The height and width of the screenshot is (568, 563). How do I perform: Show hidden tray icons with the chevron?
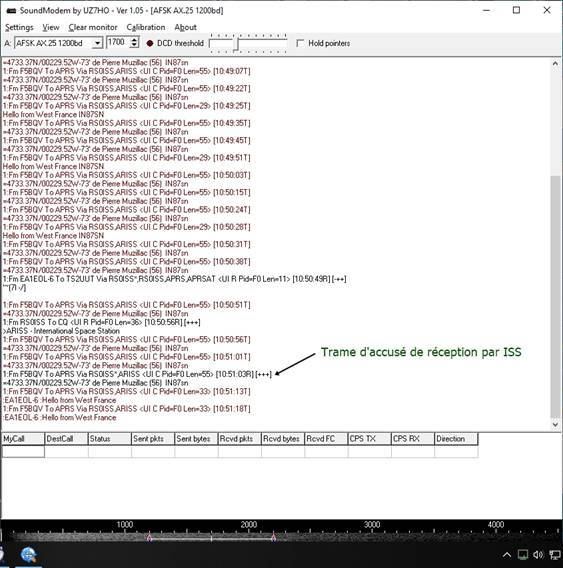click(x=507, y=555)
